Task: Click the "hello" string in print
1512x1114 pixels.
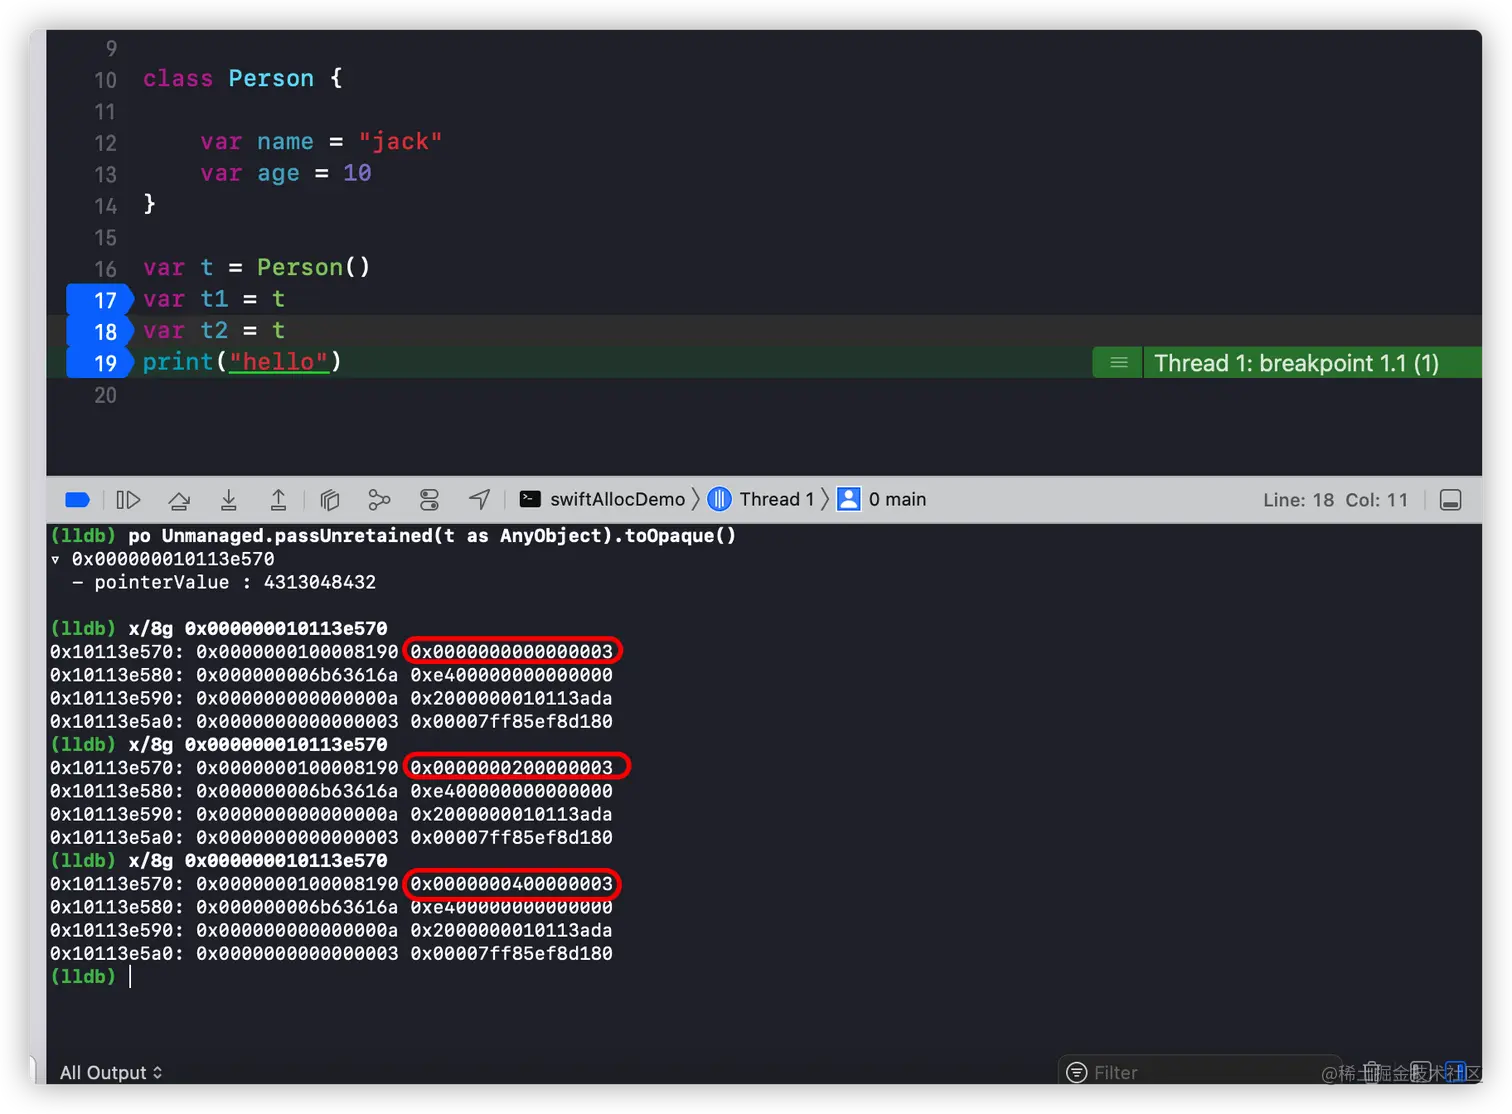Action: [279, 362]
